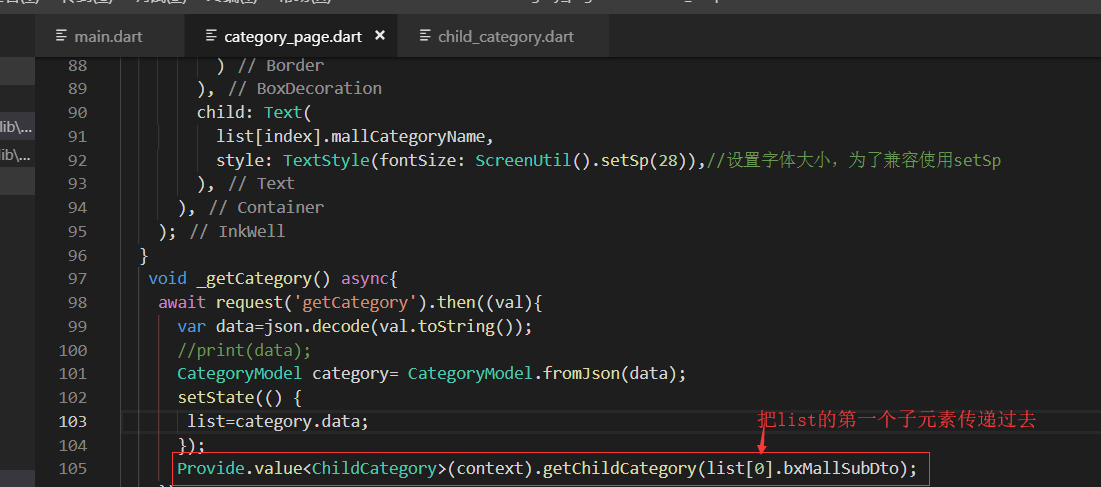Image resolution: width=1101 pixels, height=487 pixels.
Task: Click the '// BoxDecoration' comment
Action: 305,89
